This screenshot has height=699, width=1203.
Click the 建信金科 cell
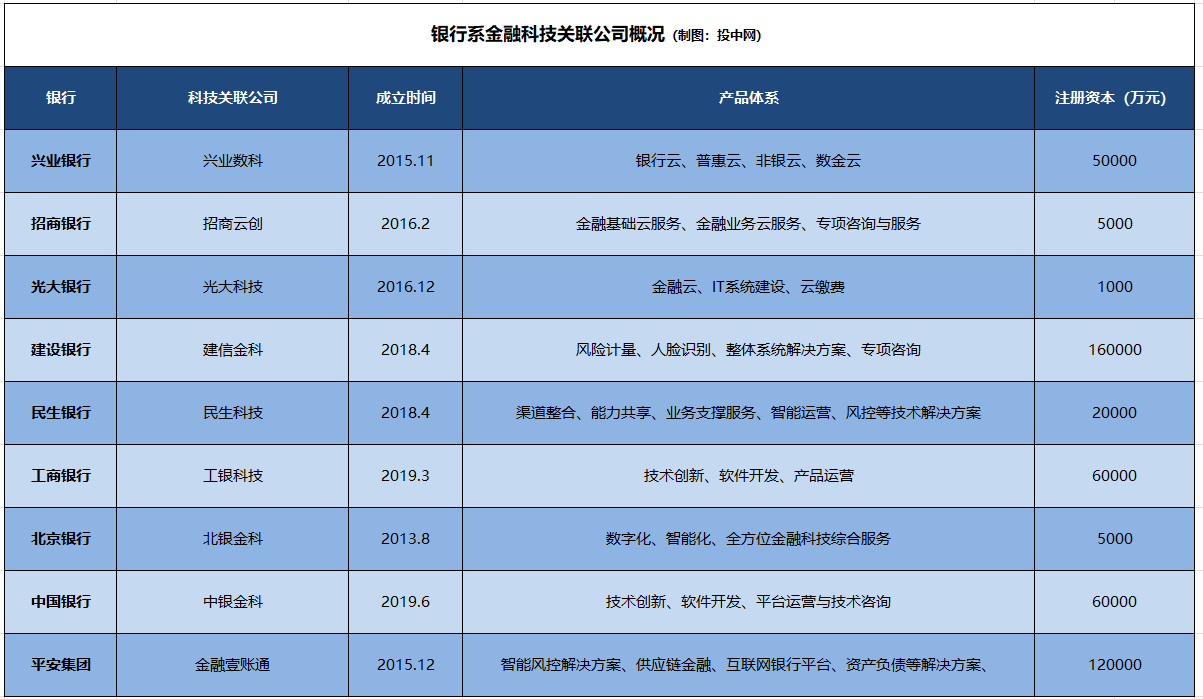[233, 350]
